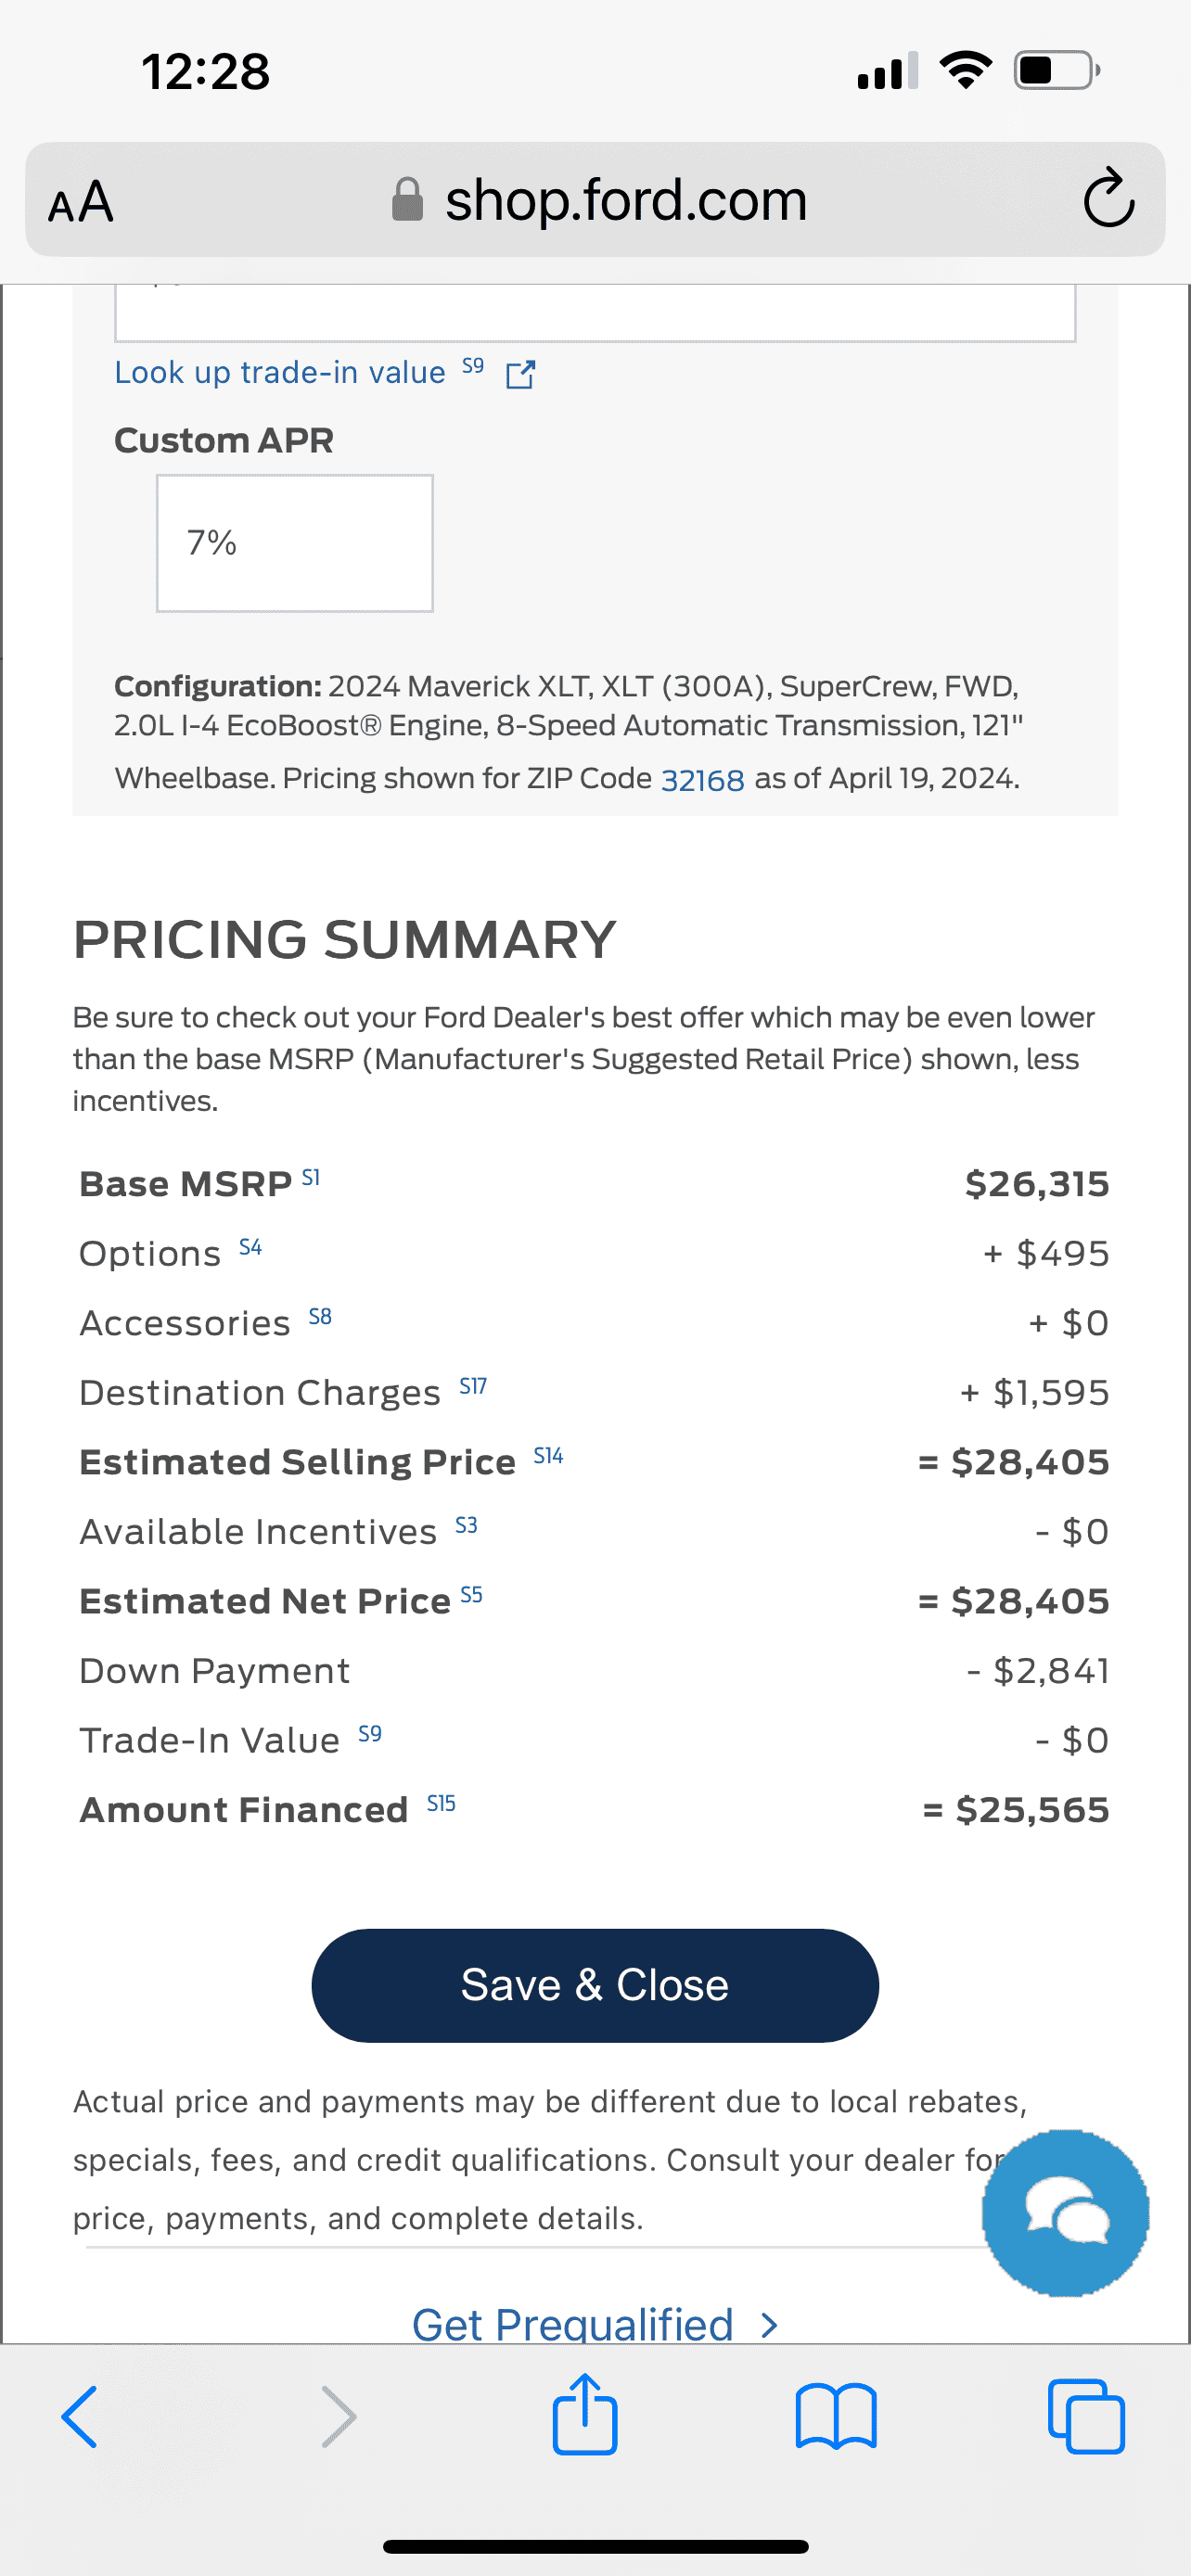1191x2576 pixels.
Task: Open the S14 footnote beside Estimated Selling Price
Action: click(548, 1456)
